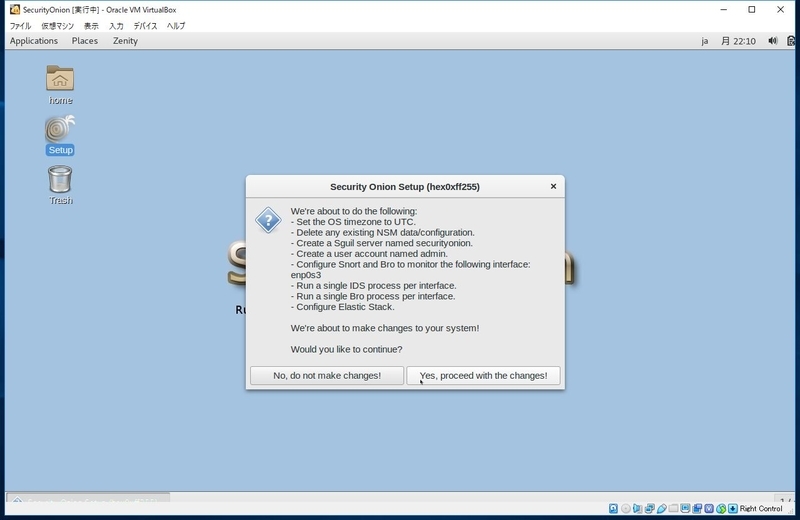The width and height of the screenshot is (800, 520).
Task: Click the 'Set the OS timezone to UTC.' line
Action: (x=353, y=221)
